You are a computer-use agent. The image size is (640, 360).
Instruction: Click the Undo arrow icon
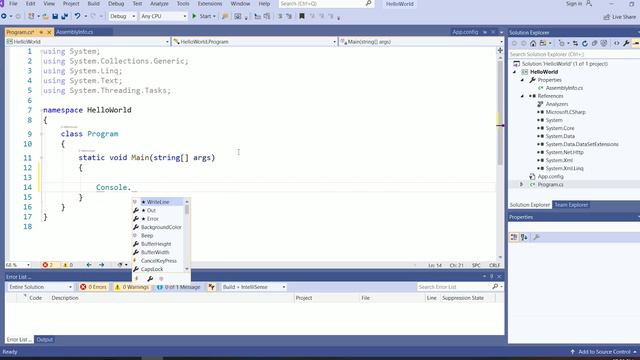tap(77, 16)
